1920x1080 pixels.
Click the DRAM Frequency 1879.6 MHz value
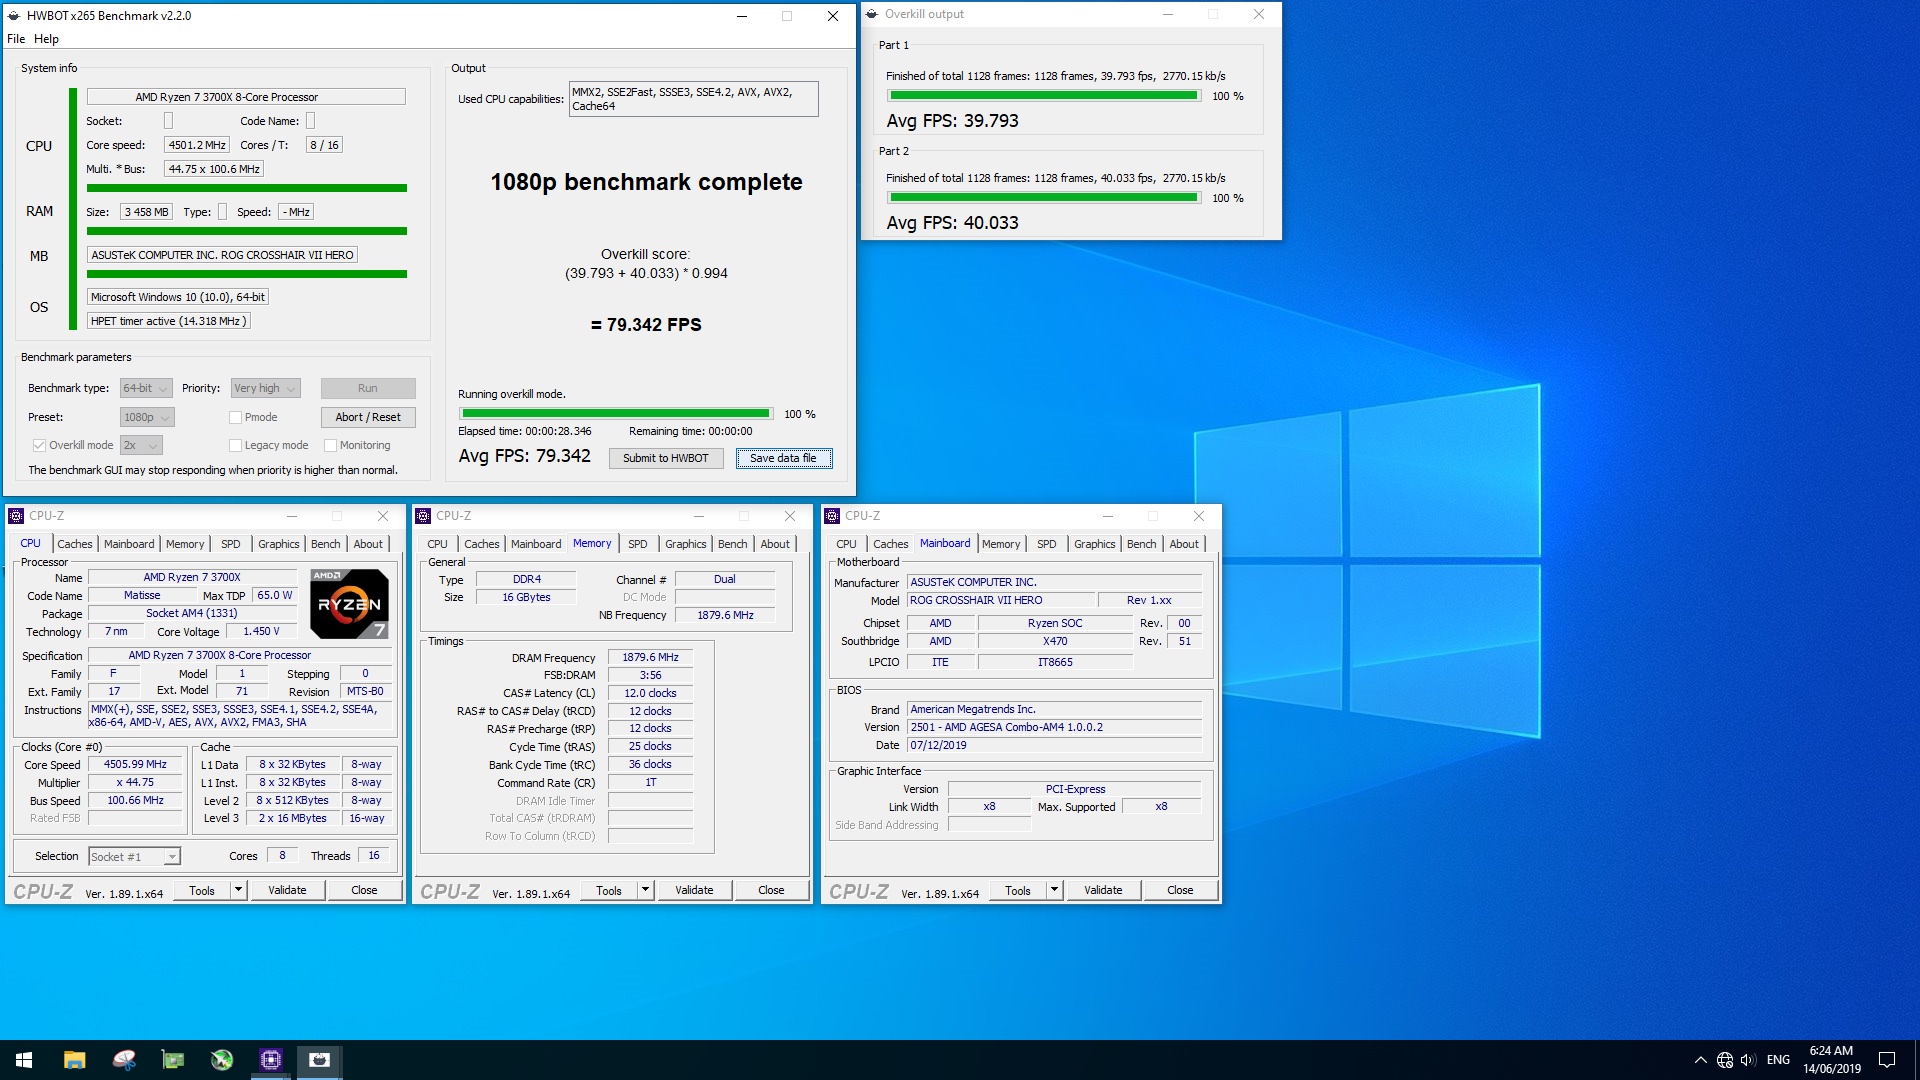pyautogui.click(x=650, y=657)
